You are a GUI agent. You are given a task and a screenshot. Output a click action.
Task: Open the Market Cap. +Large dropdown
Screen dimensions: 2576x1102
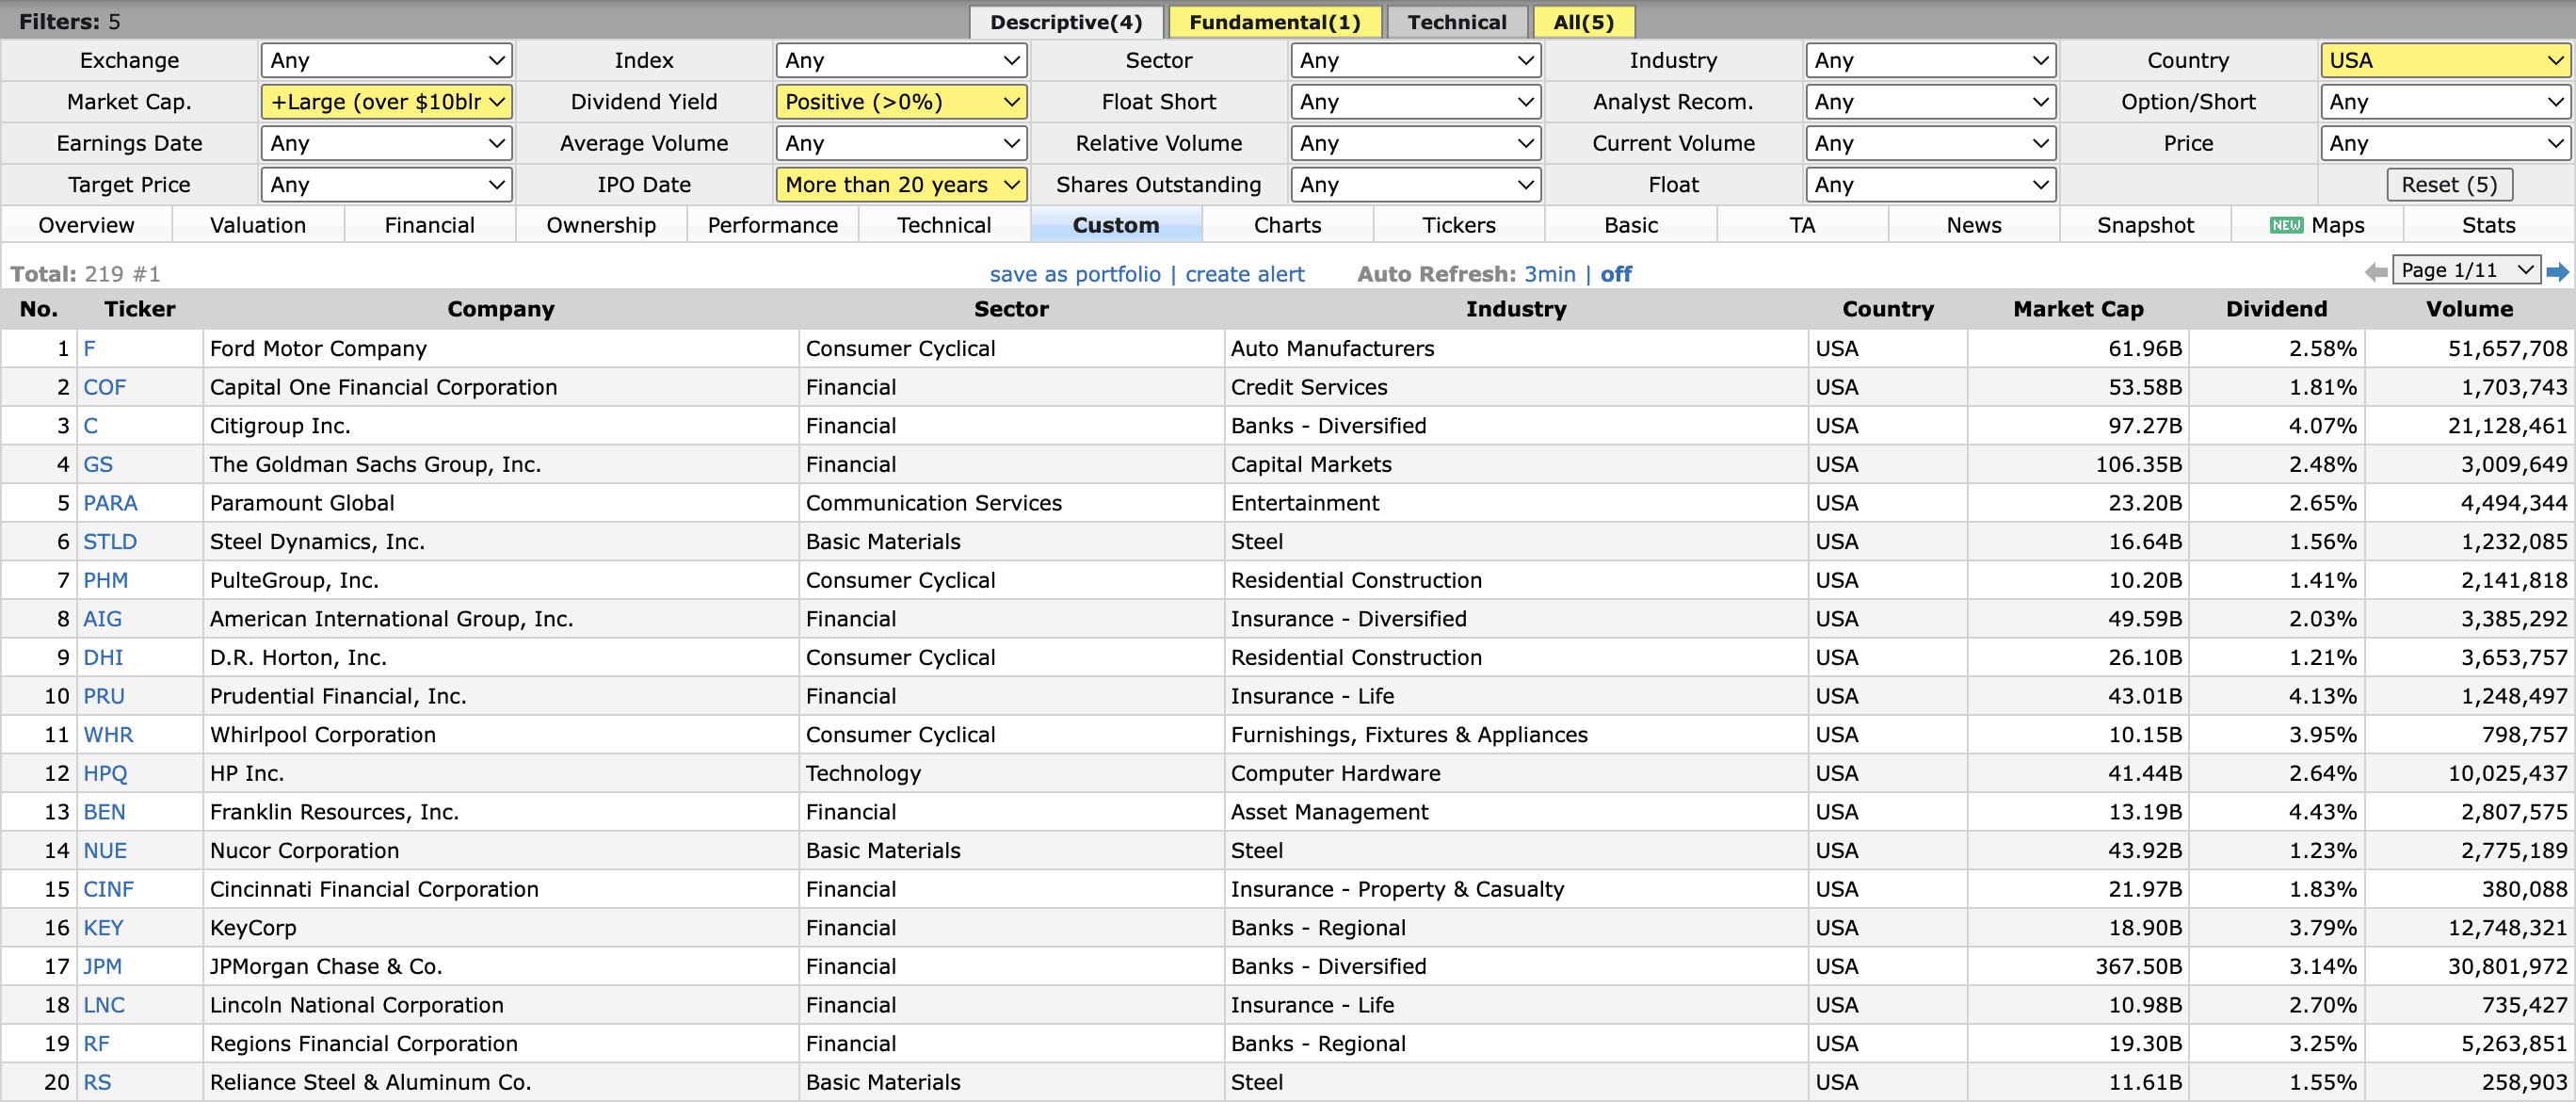pyautogui.click(x=387, y=102)
